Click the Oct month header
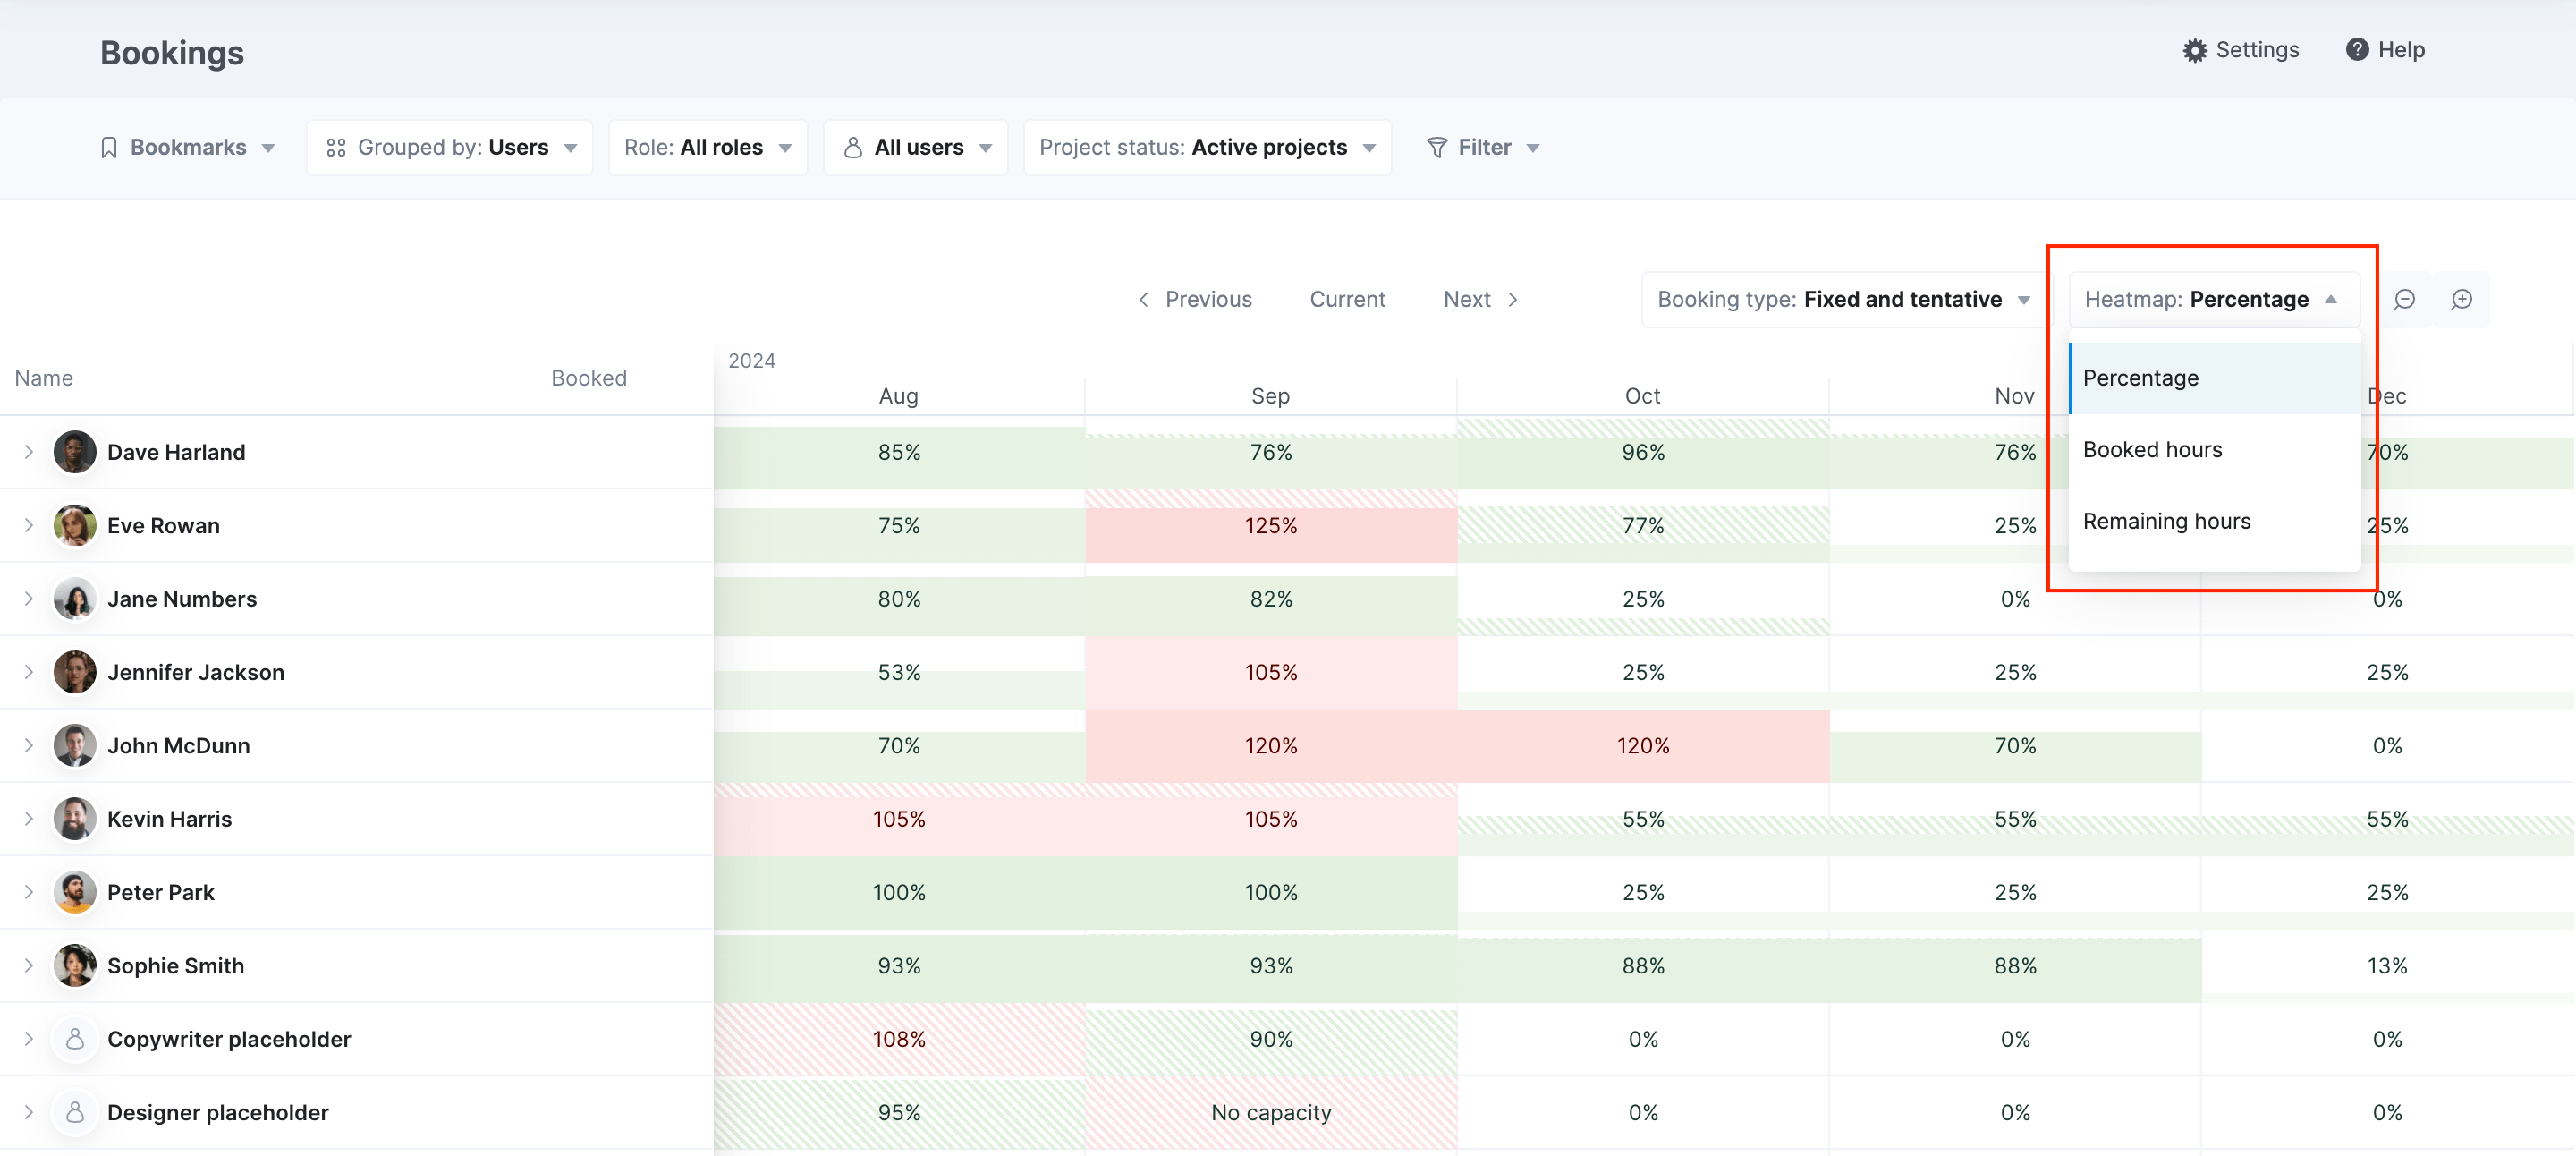This screenshot has width=2576, height=1156. point(1642,396)
